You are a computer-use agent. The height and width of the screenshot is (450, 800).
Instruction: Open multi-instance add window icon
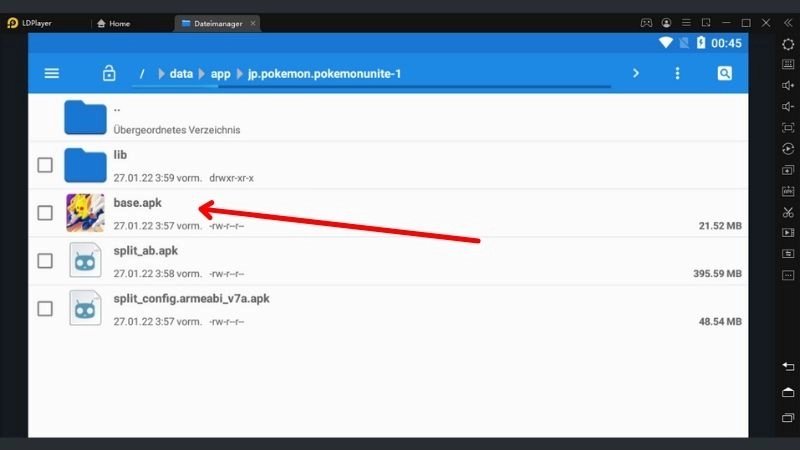(x=788, y=170)
